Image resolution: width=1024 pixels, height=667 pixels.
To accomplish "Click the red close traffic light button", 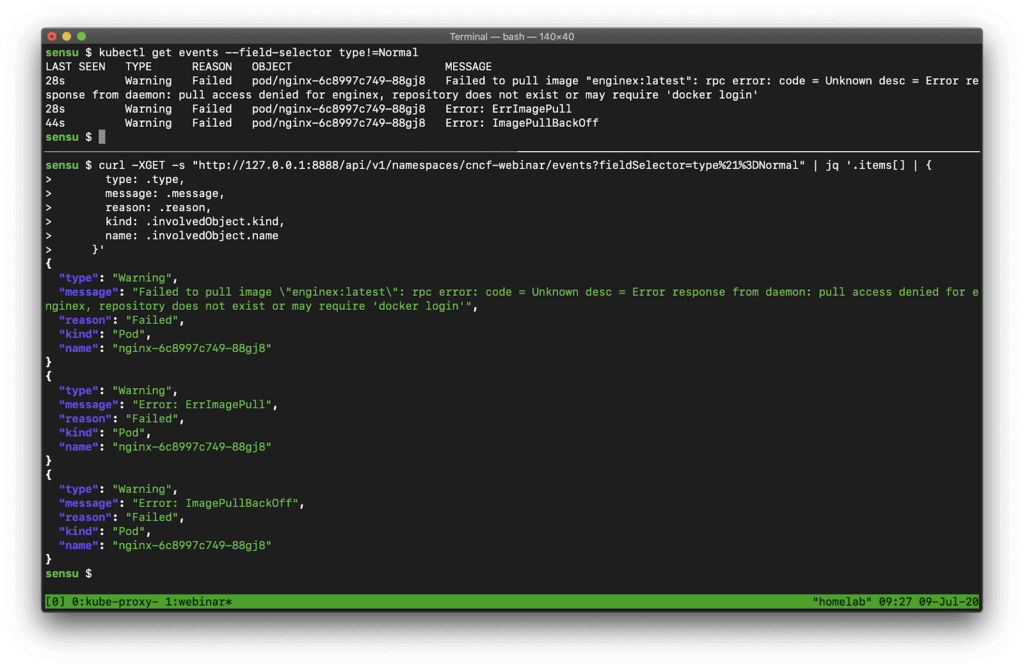I will pos(51,36).
